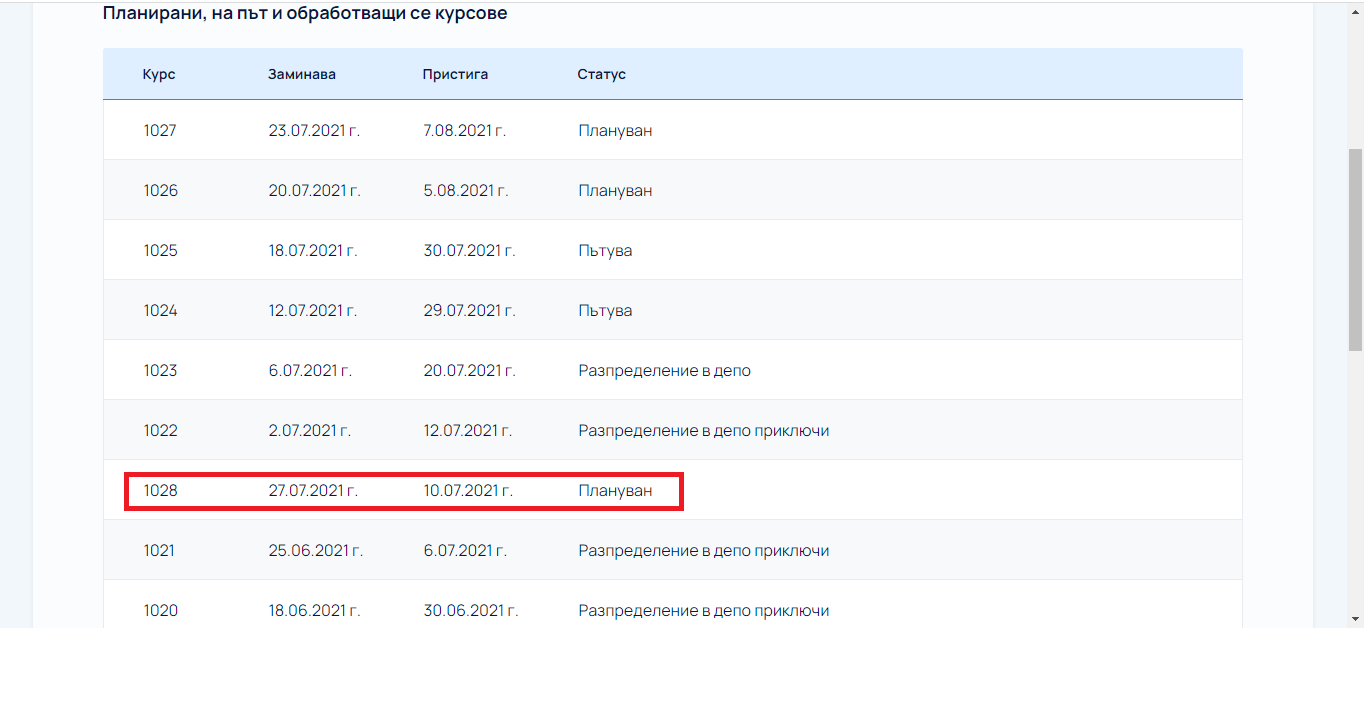1366x728 pixels.
Task: Select course number 1022
Action: click(160, 430)
